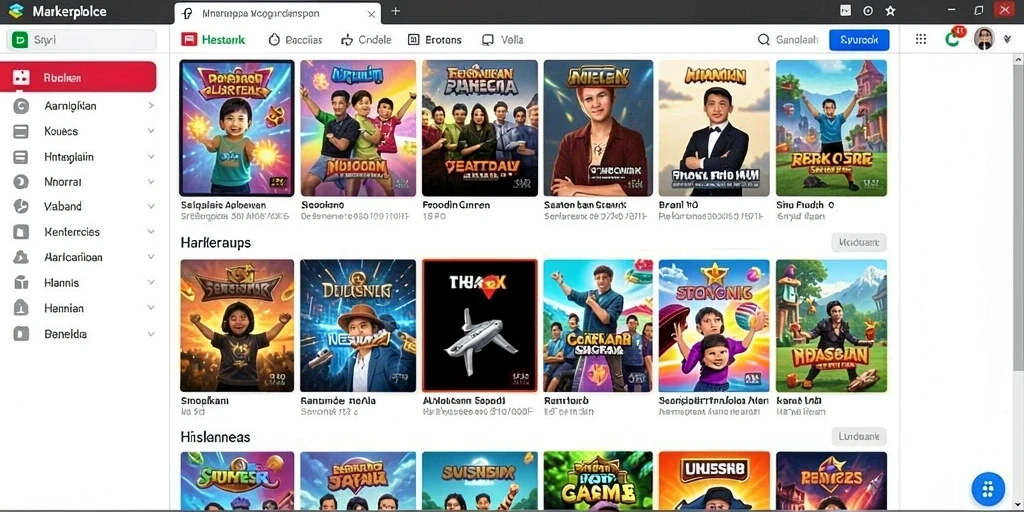The image size is (1024, 512).
Task: Open the Hestank tab
Action: click(214, 40)
